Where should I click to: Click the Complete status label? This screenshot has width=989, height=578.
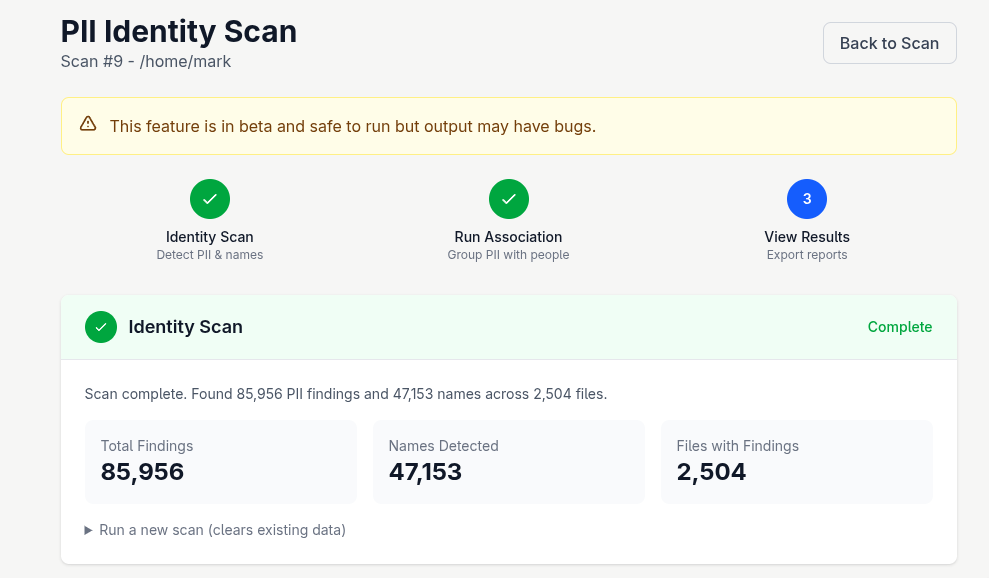pos(899,327)
